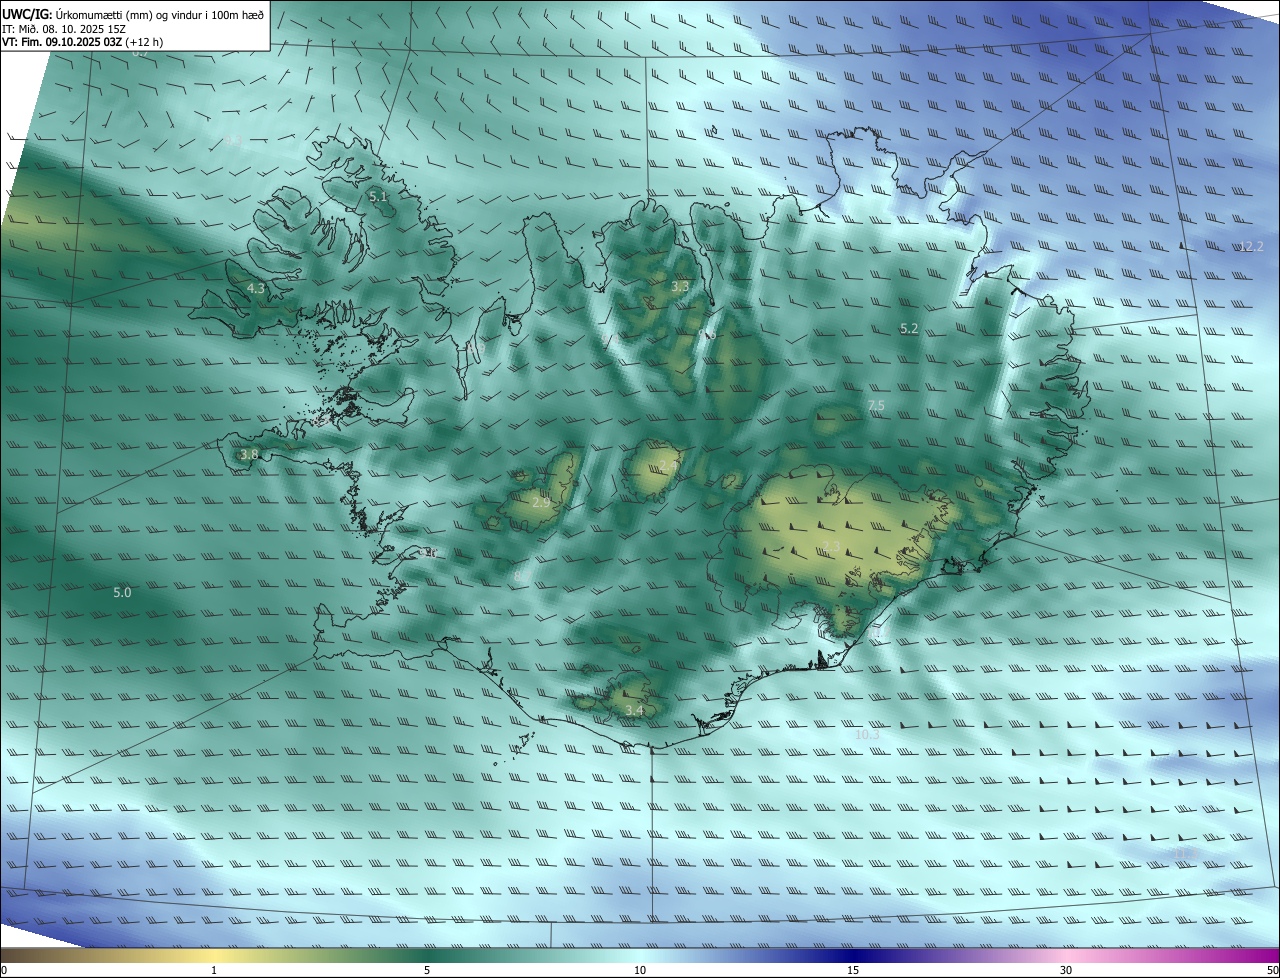This screenshot has width=1280, height=978.
Task: Click the 4.3 value on the map
Action: click(x=256, y=289)
